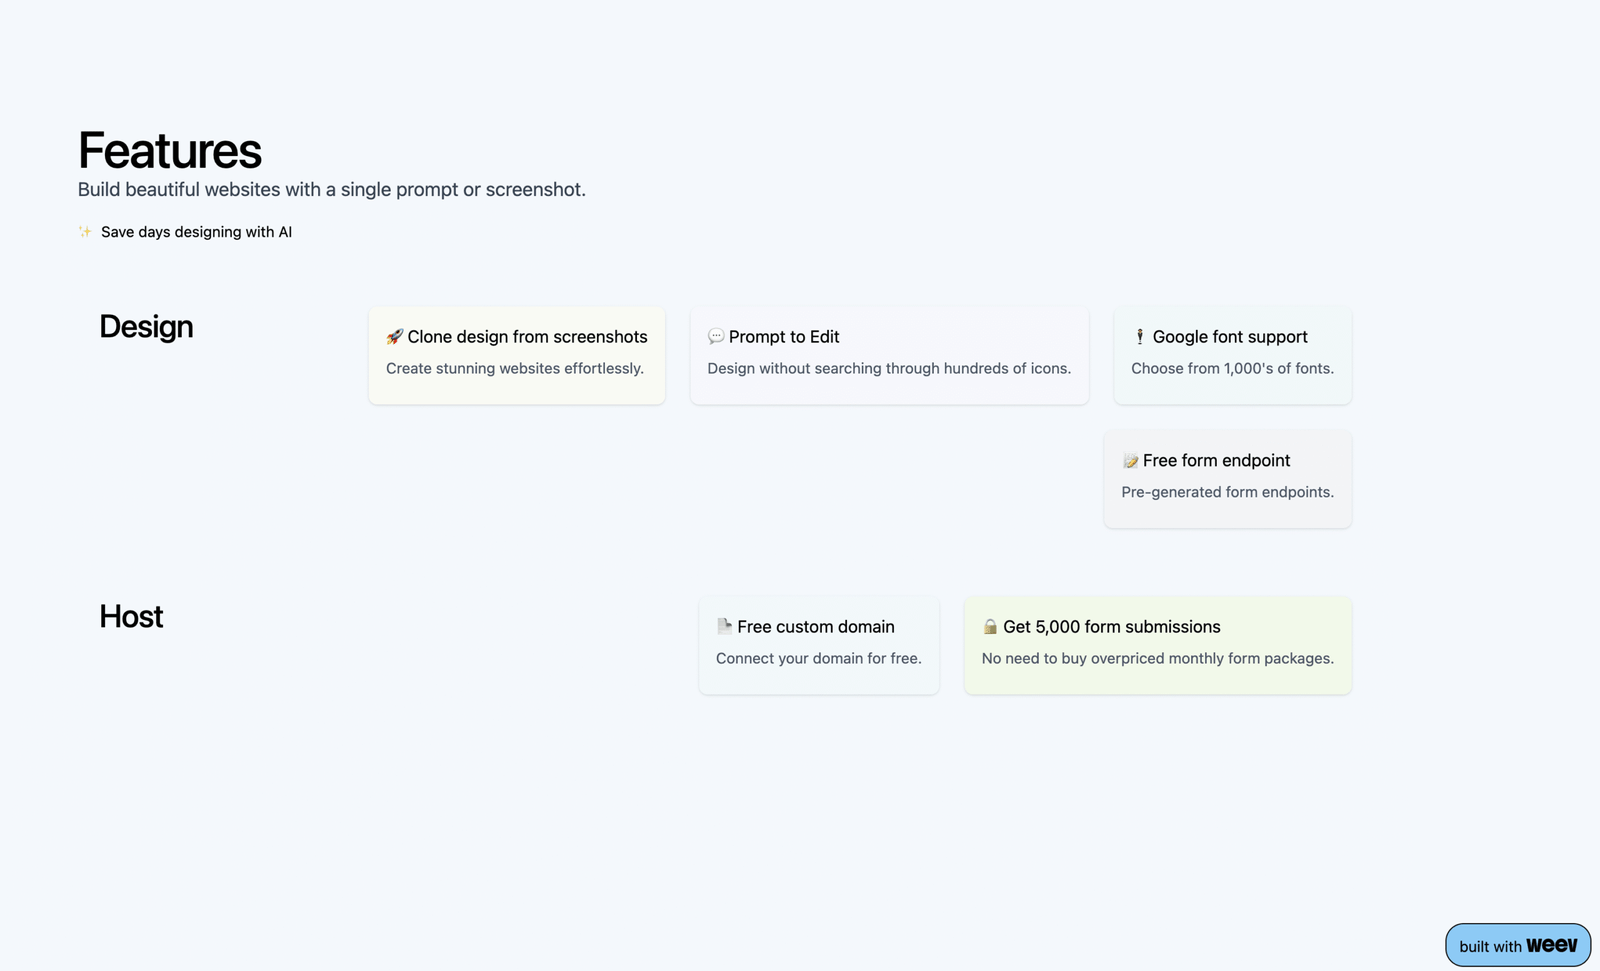
Task: Open the built with weev badge
Action: point(1518,945)
